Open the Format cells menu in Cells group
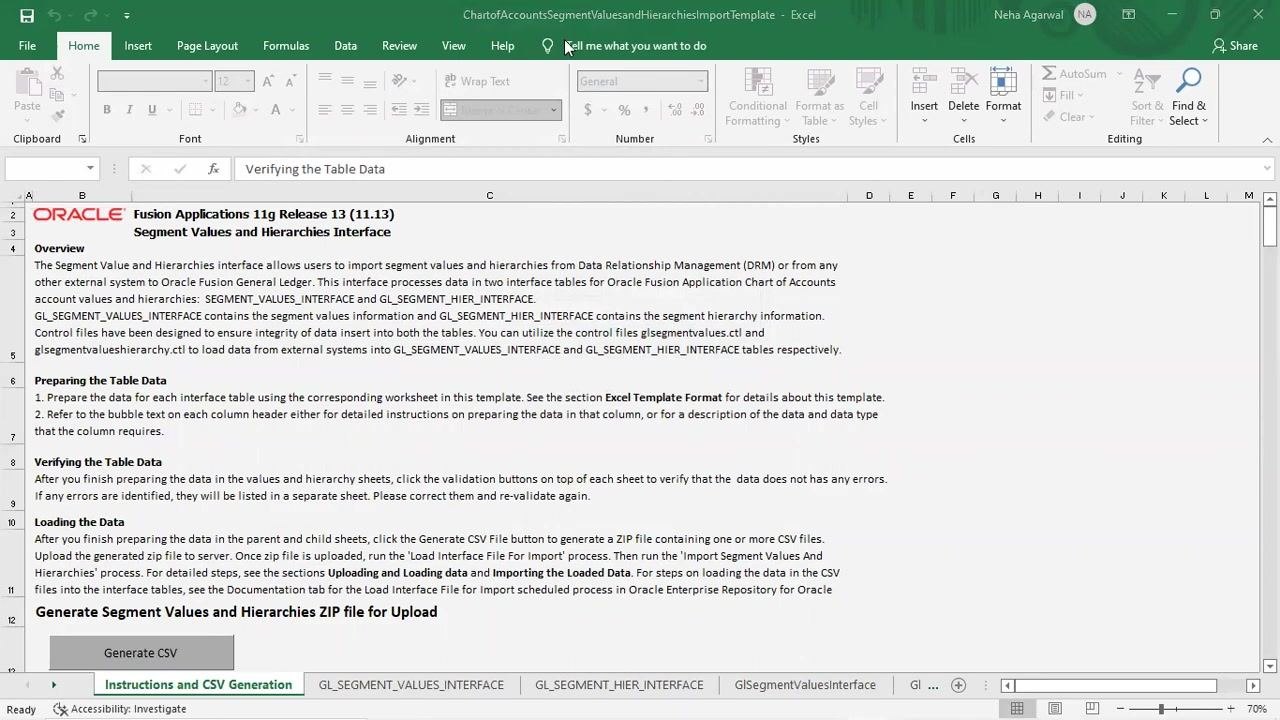Viewport: 1280px width, 720px height. pyautogui.click(x=1003, y=98)
